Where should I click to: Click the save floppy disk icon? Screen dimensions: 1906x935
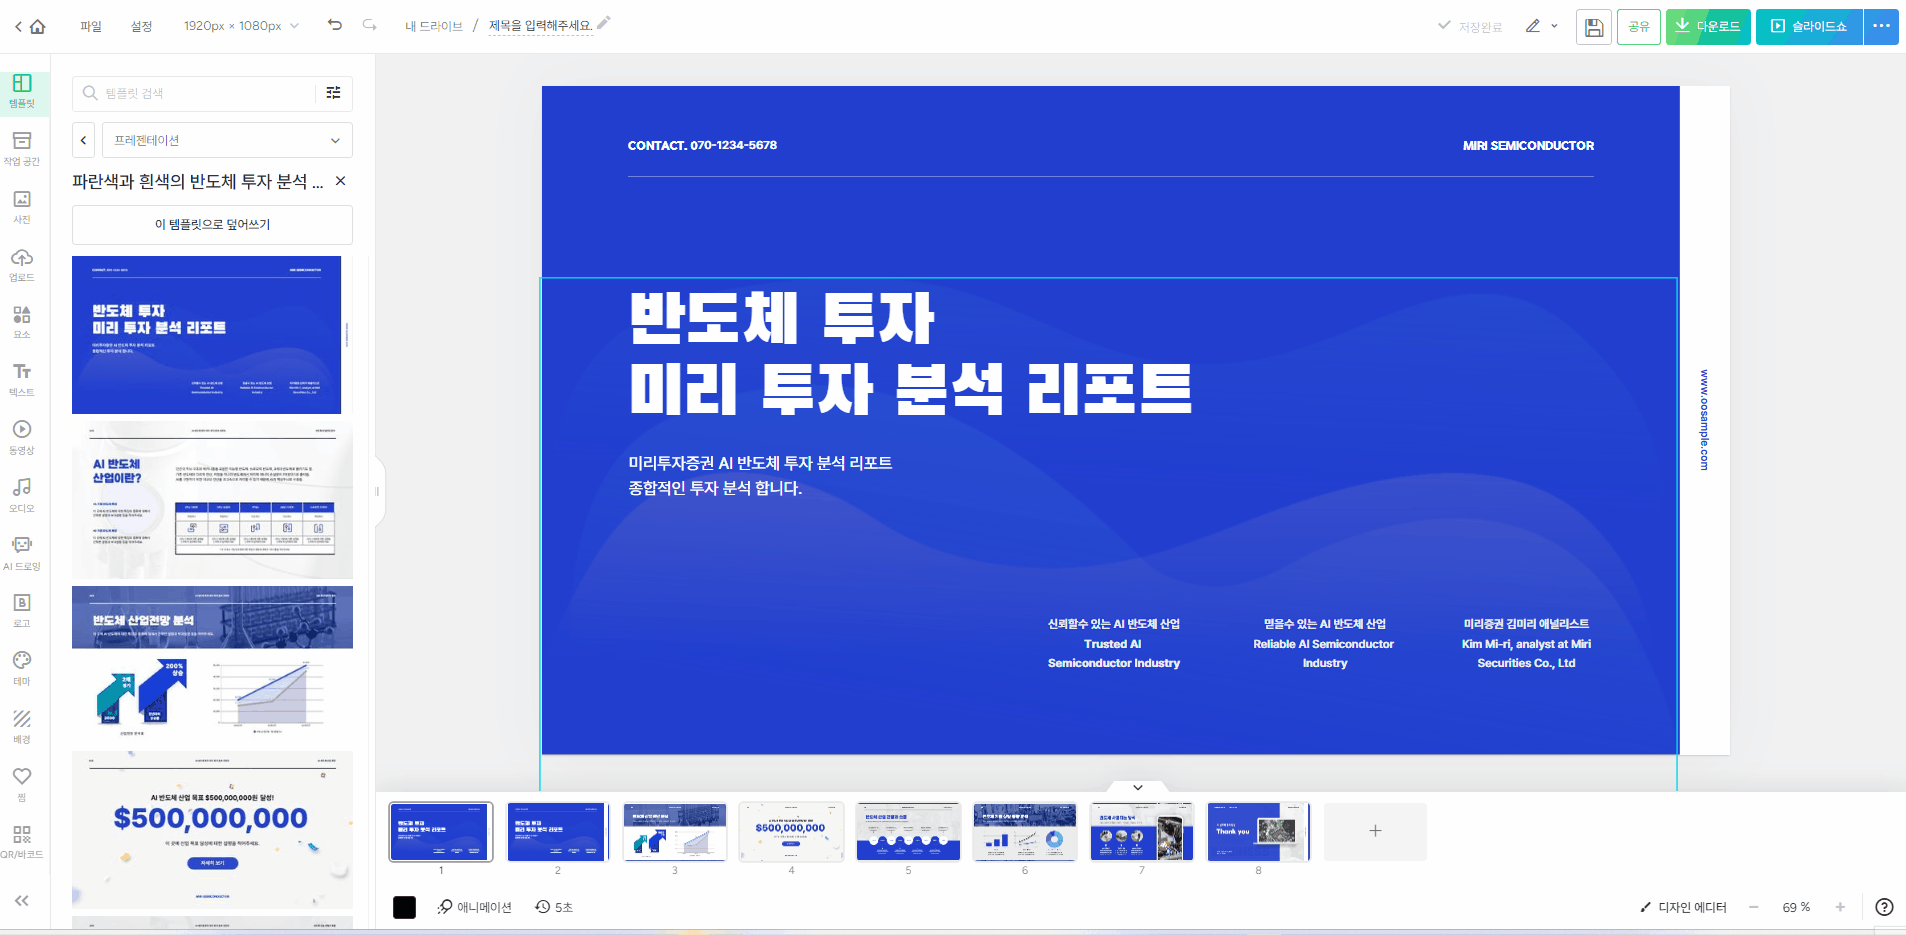pos(1594,27)
